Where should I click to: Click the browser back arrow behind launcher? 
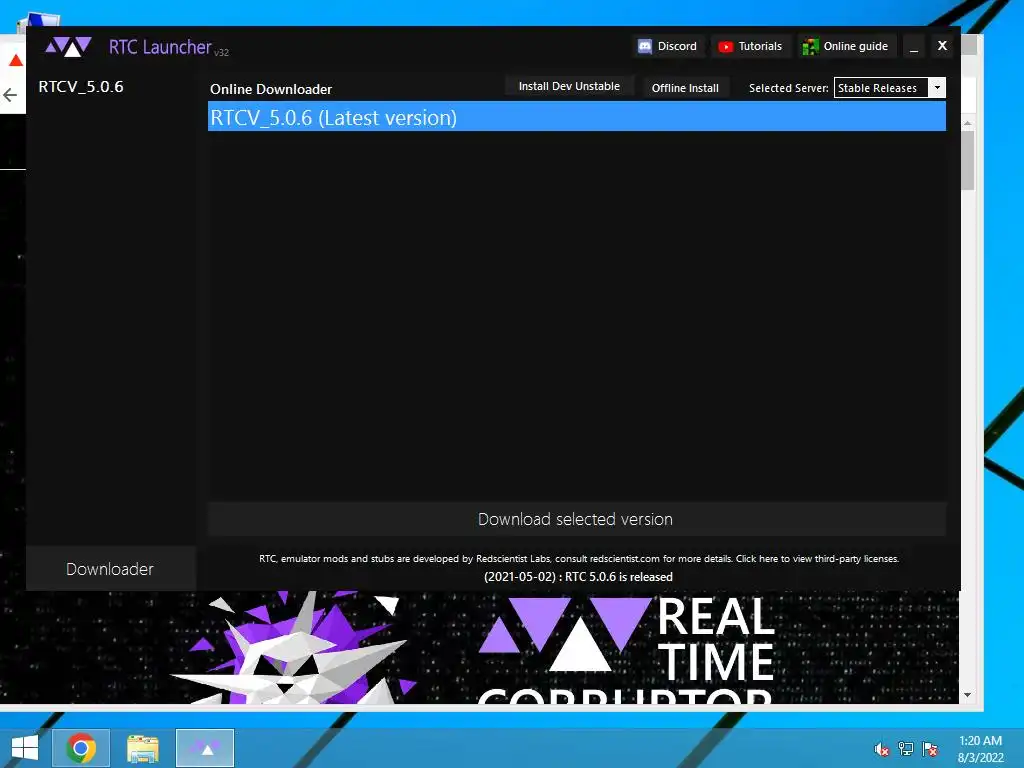(x=10, y=95)
